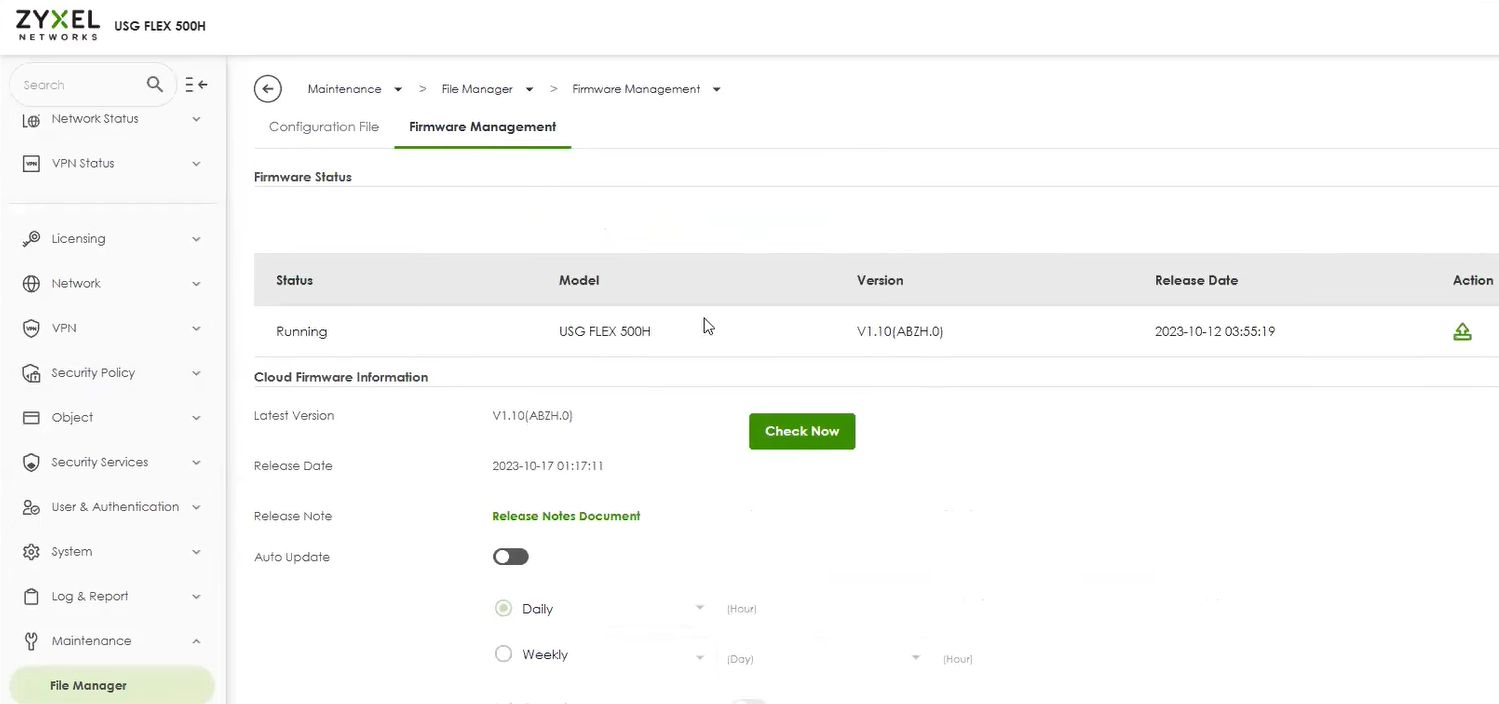The height and width of the screenshot is (704, 1499).
Task: Collapse the sidebar menu icon
Action: coord(196,85)
